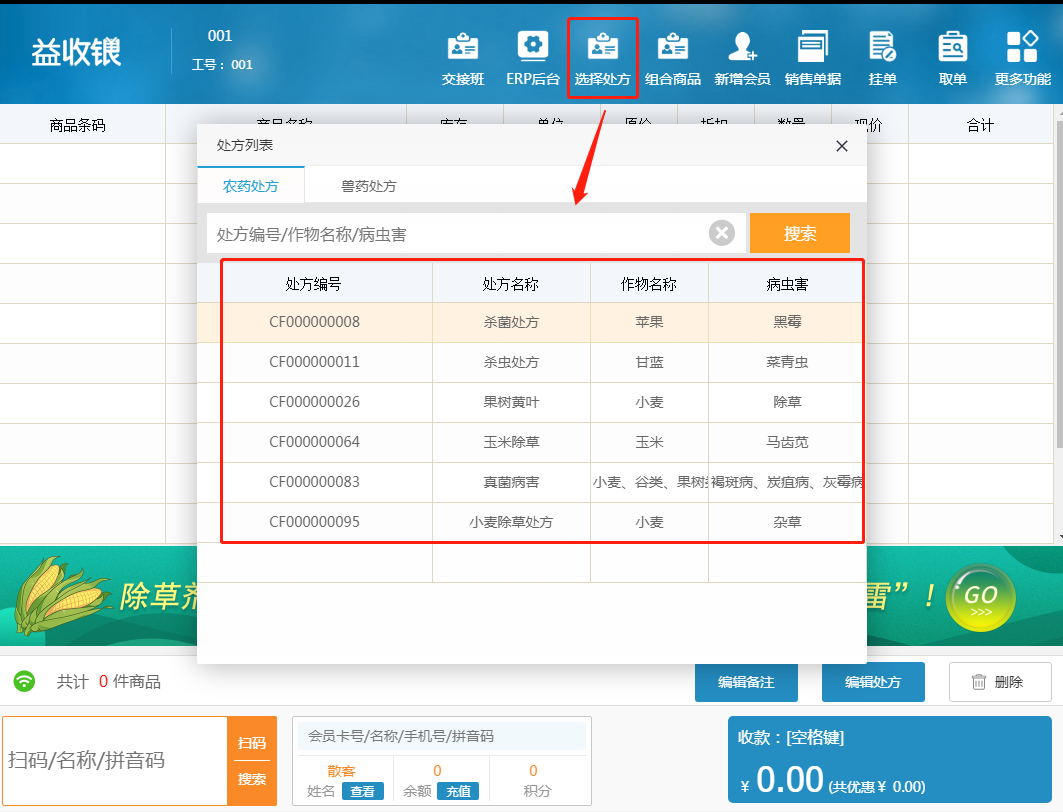Open the 组合商品 combo goods icon

(x=672, y=58)
